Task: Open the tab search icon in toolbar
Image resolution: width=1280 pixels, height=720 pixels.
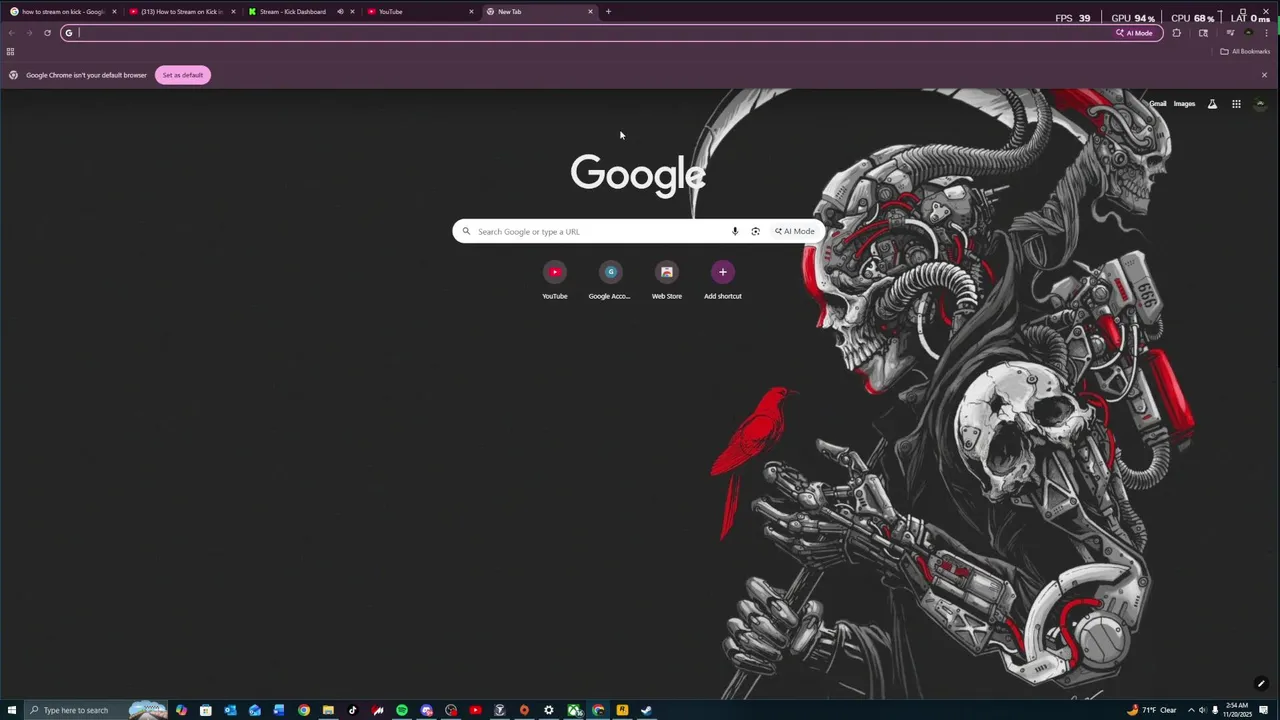Action: click(x=1203, y=33)
